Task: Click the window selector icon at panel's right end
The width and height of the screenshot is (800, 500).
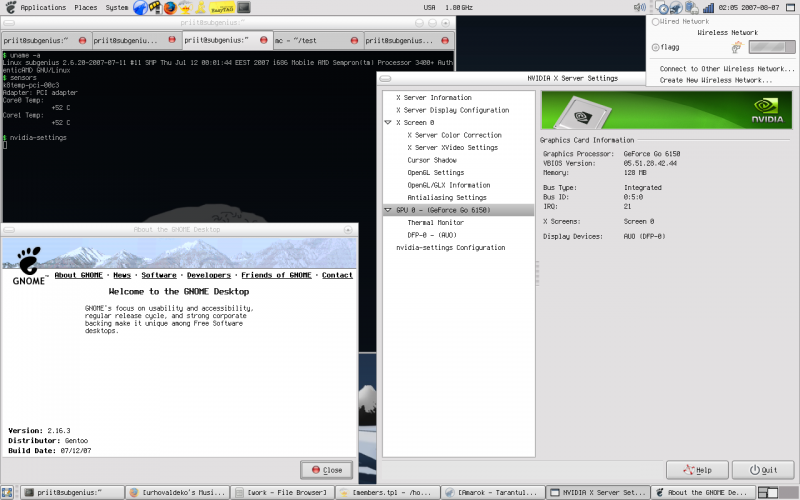Action: [x=790, y=8]
